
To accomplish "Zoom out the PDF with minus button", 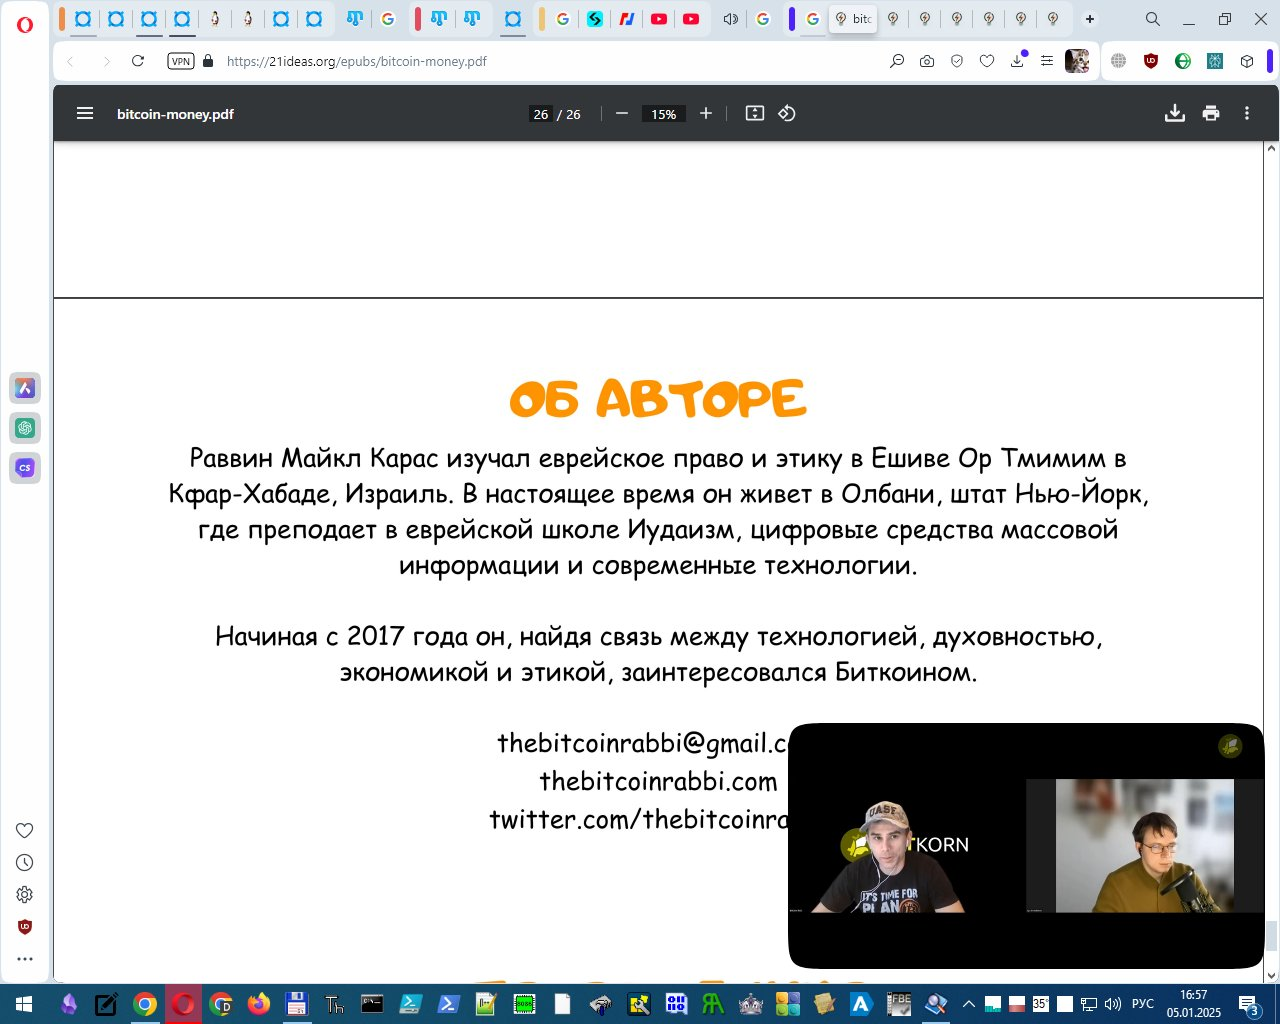I will point(622,114).
